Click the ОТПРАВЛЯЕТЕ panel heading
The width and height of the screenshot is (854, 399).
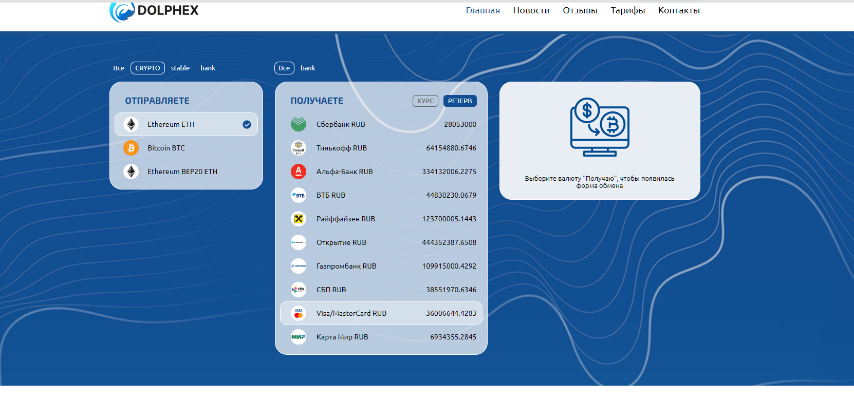[157, 101]
